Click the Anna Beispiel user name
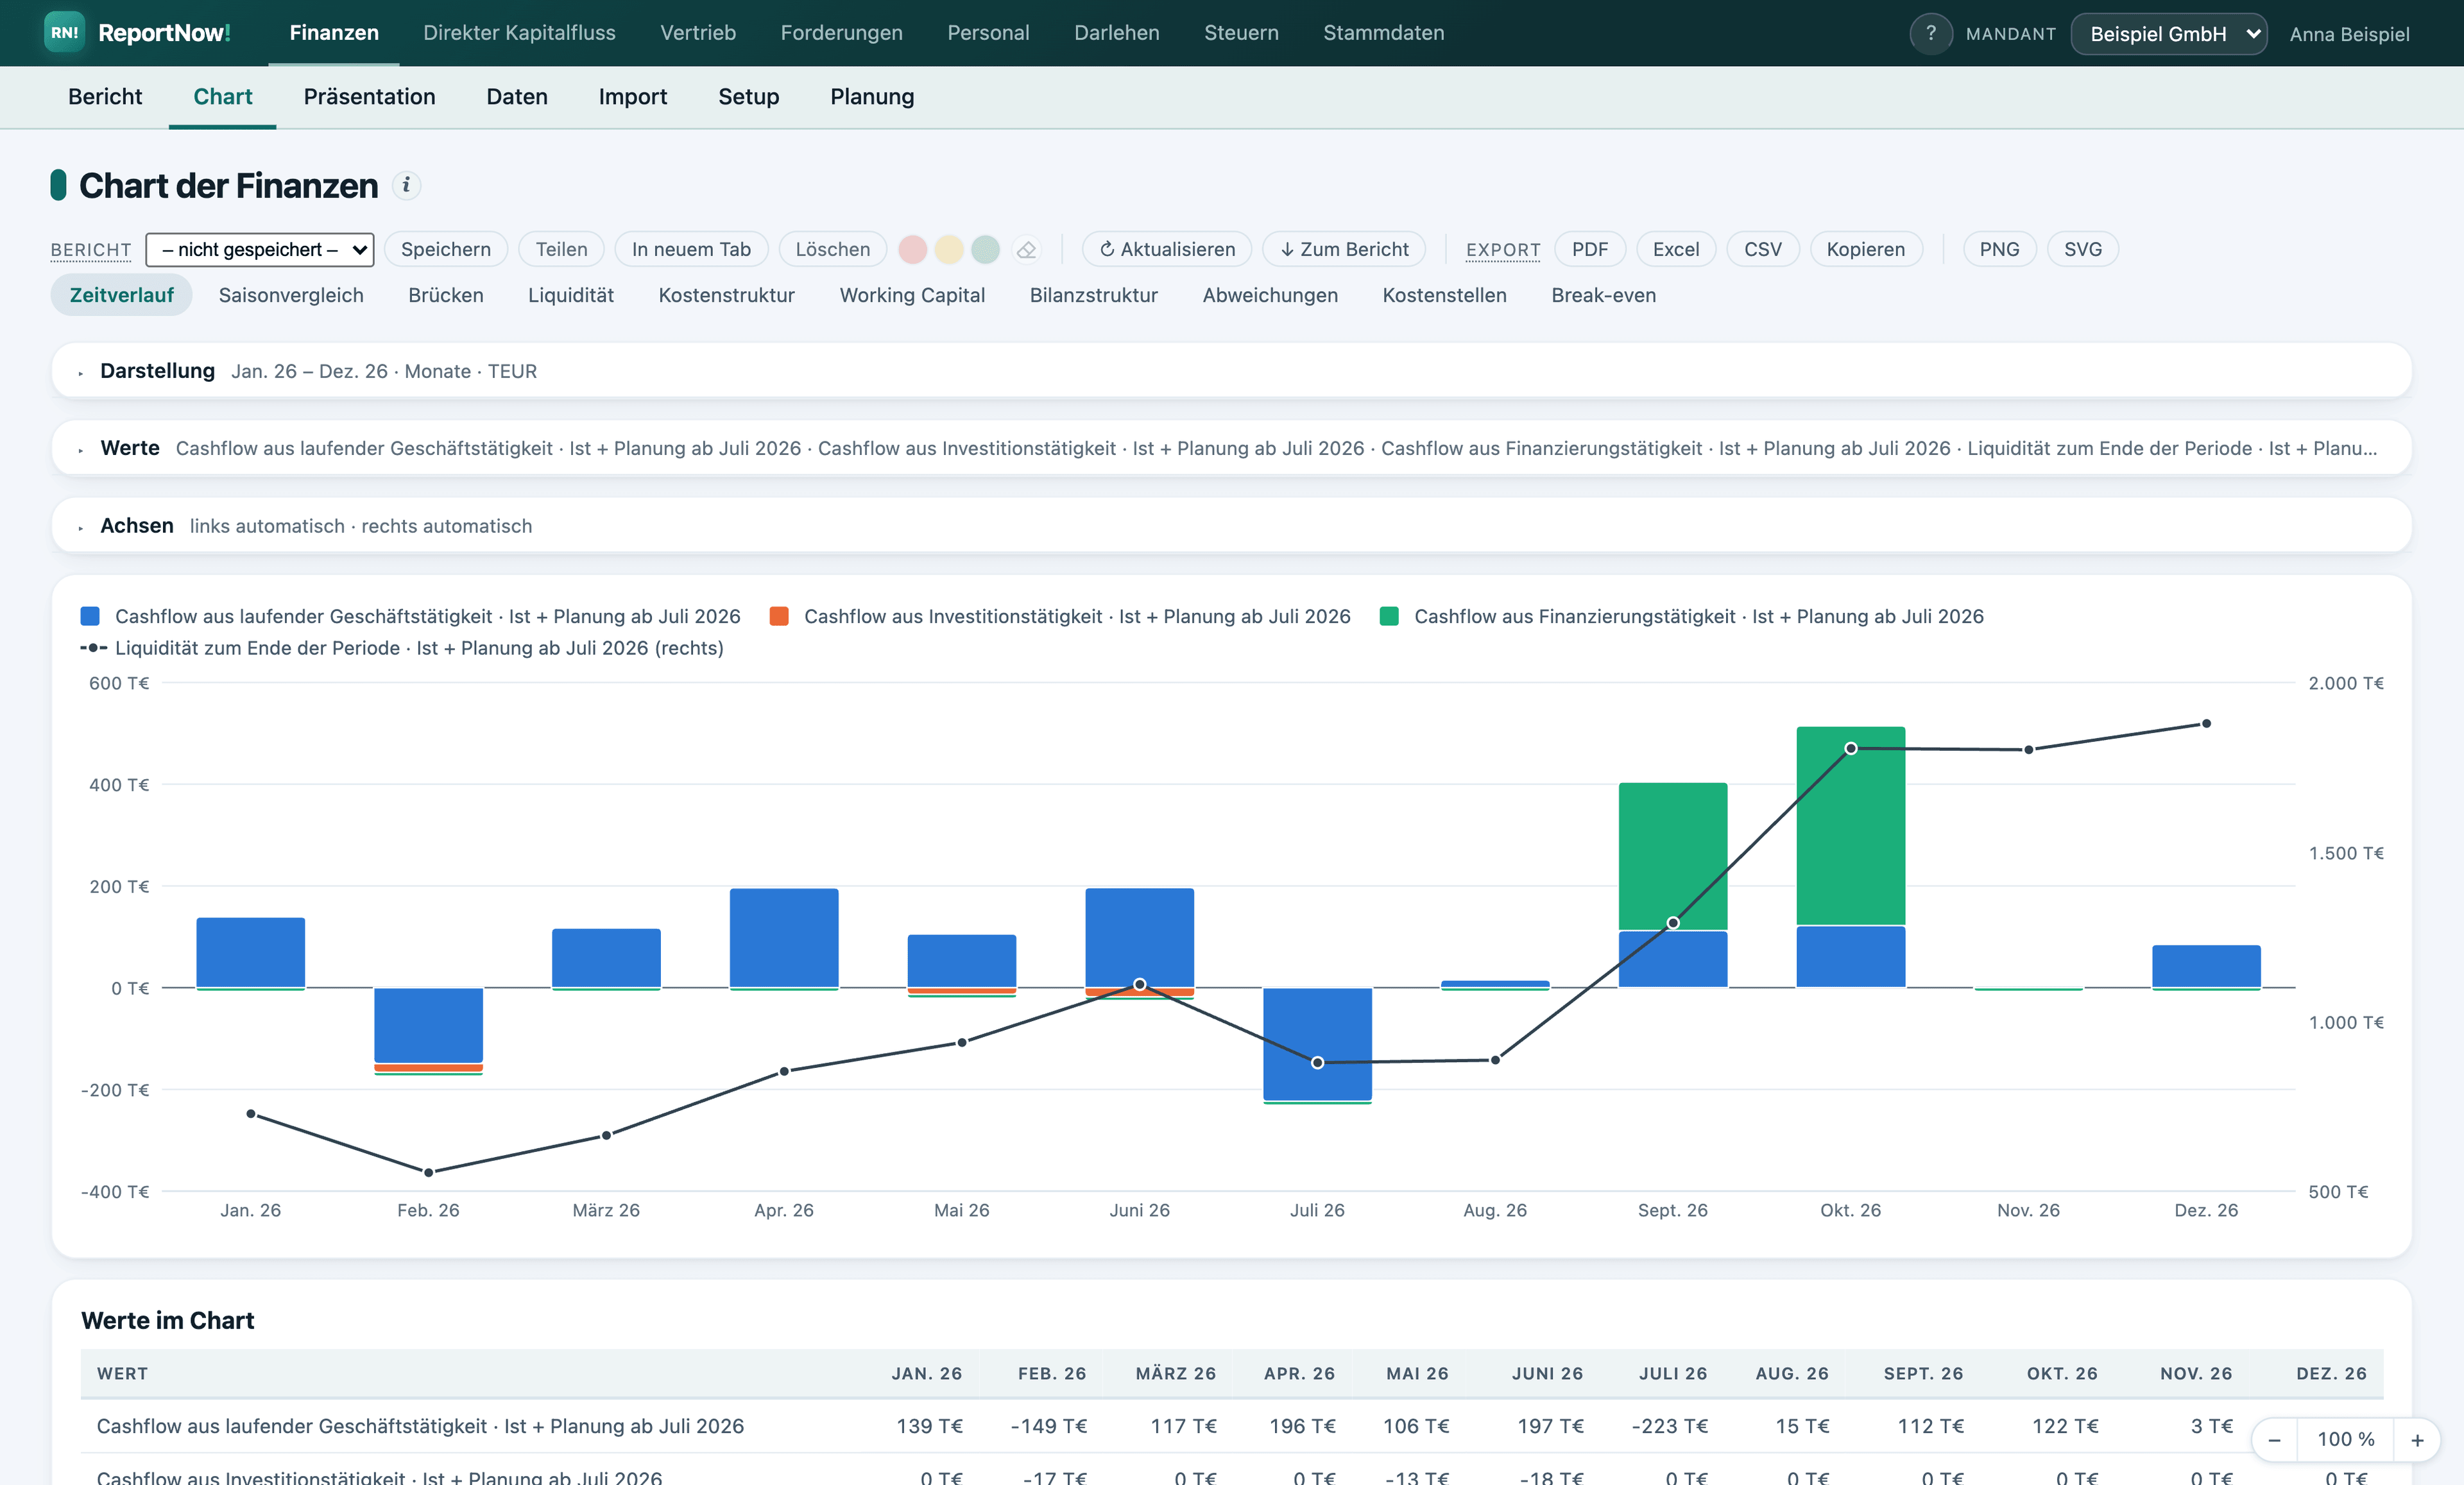 coord(2349,34)
